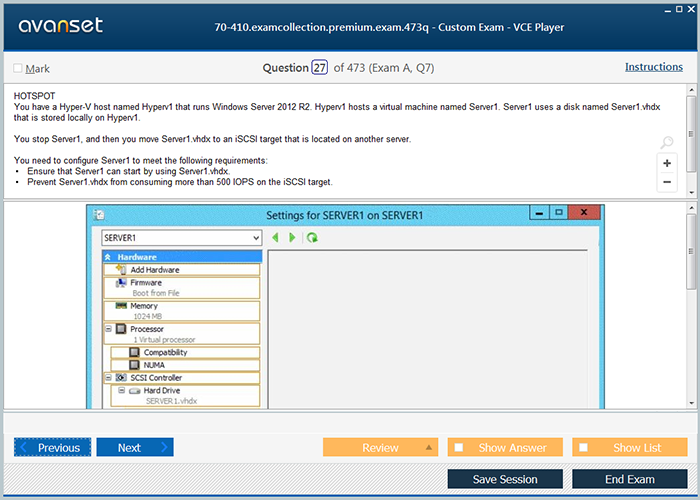The width and height of the screenshot is (700, 500).
Task: Maximize the Settings for SERVER1 window
Action: [558, 212]
